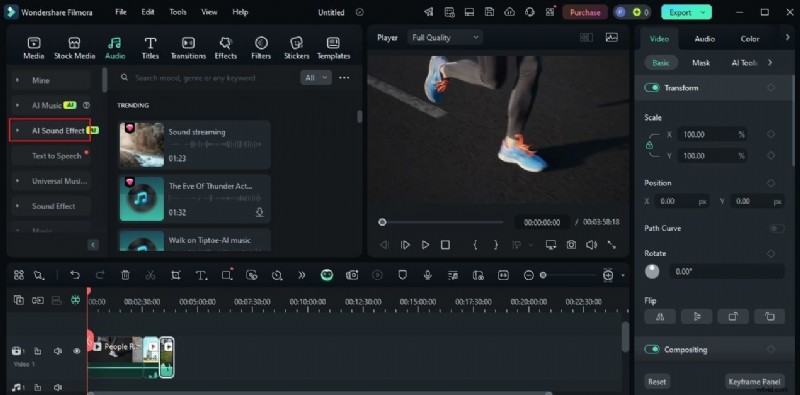This screenshot has height=395, width=800.
Task: Step back one frame in the player
Action: (x=384, y=245)
